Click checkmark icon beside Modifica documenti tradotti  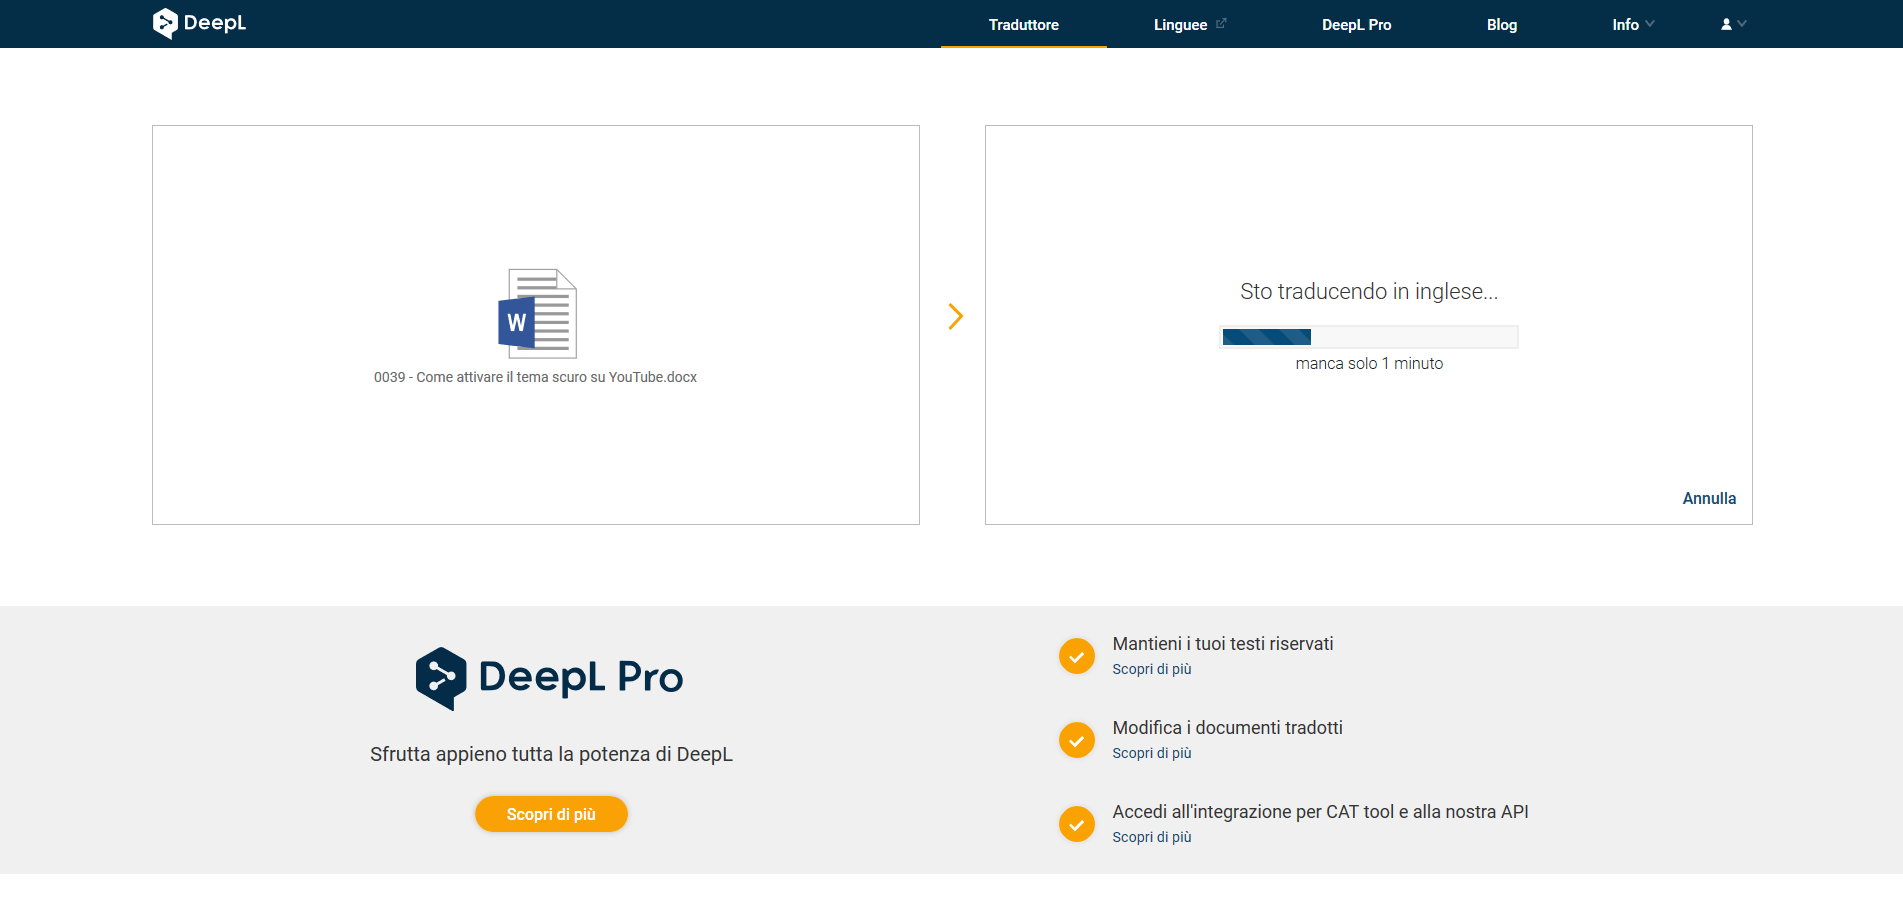1076,740
